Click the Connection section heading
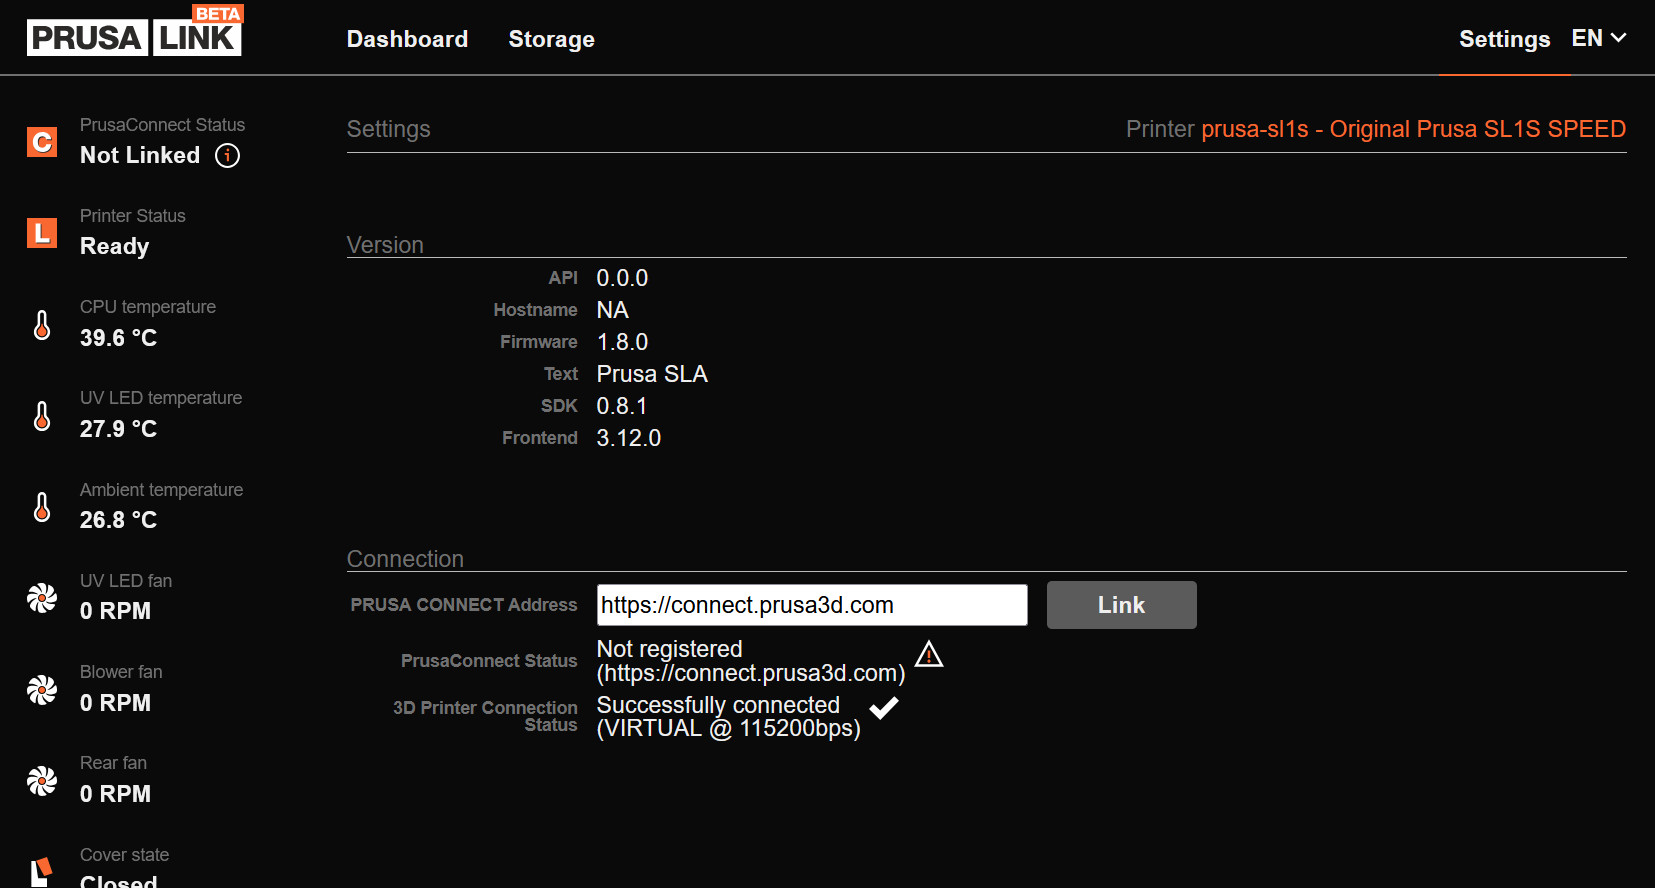 [405, 559]
